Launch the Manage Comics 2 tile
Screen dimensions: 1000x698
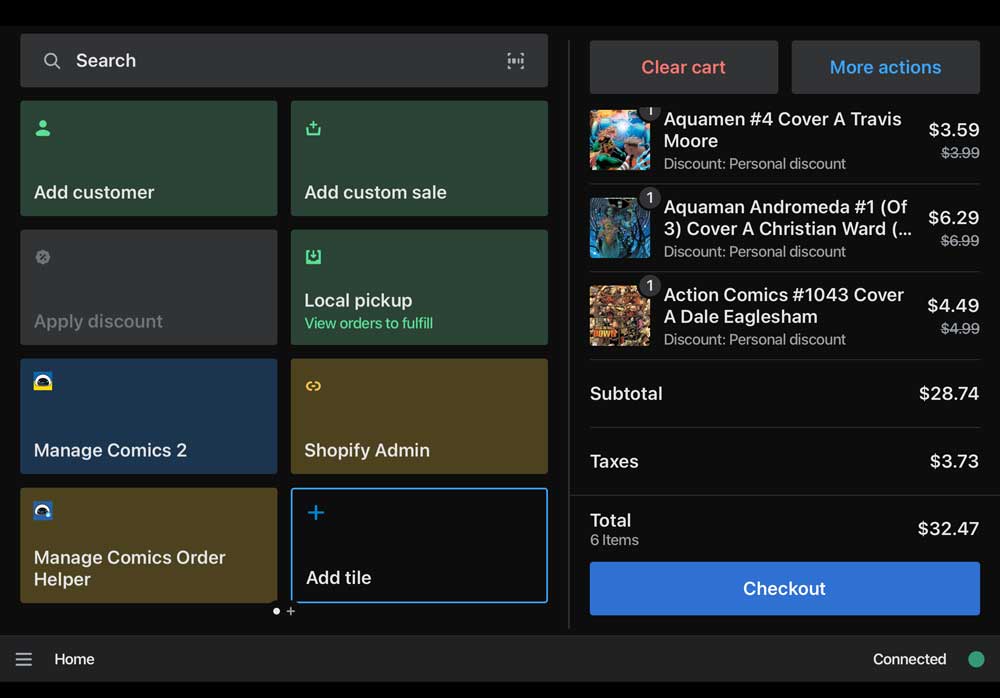(x=149, y=416)
